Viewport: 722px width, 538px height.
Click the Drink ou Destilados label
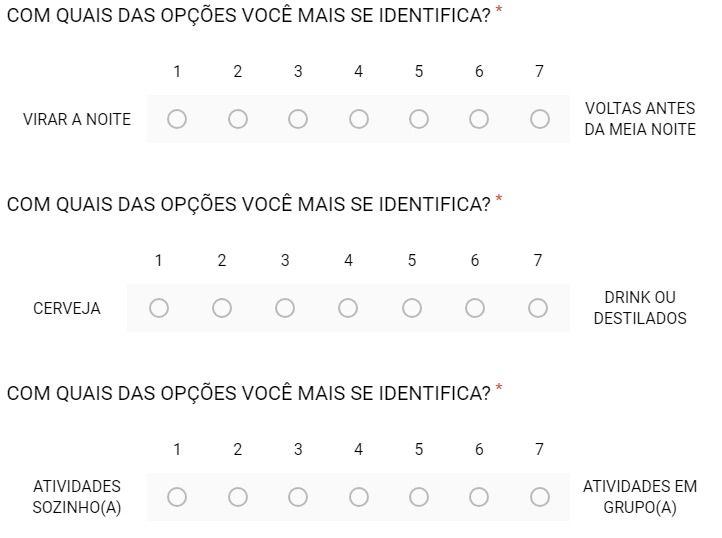coord(640,308)
